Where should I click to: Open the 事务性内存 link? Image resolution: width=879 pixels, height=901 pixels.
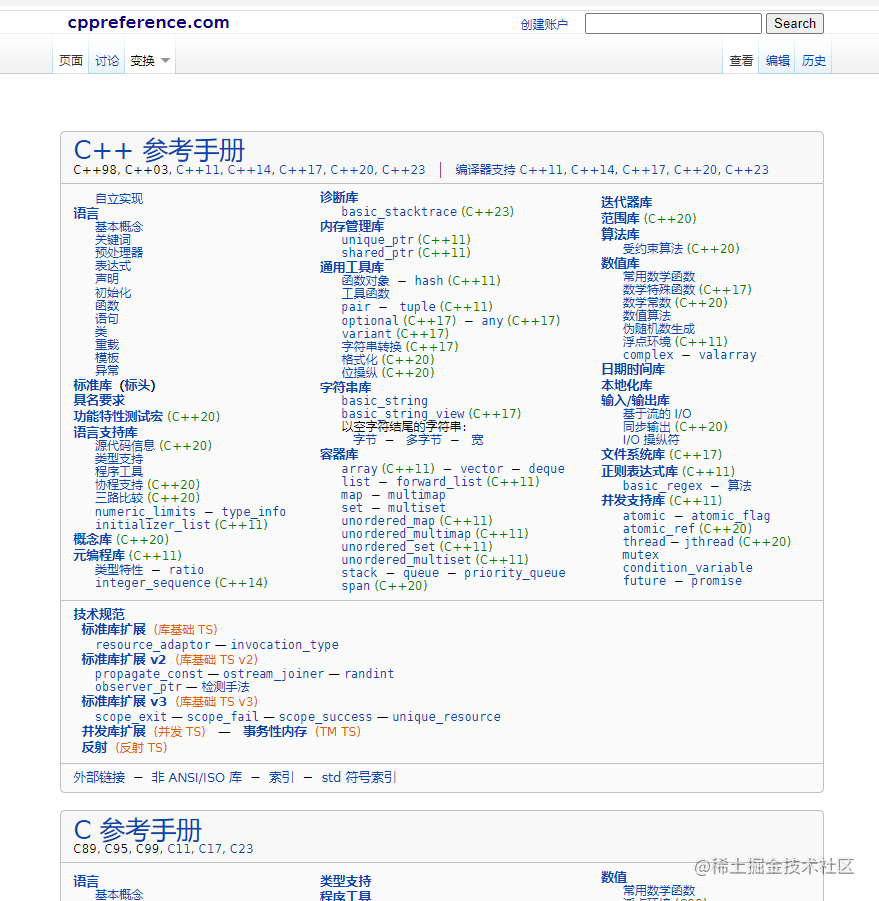click(x=275, y=731)
